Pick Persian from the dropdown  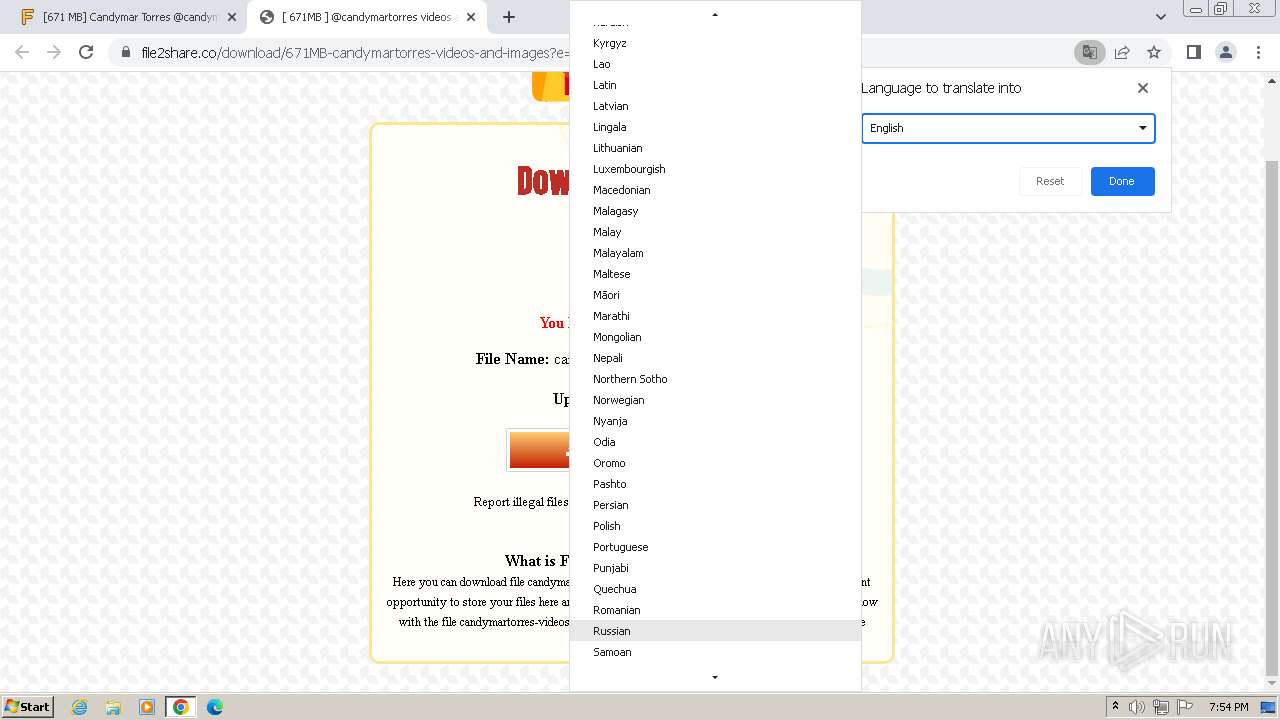click(x=715, y=505)
